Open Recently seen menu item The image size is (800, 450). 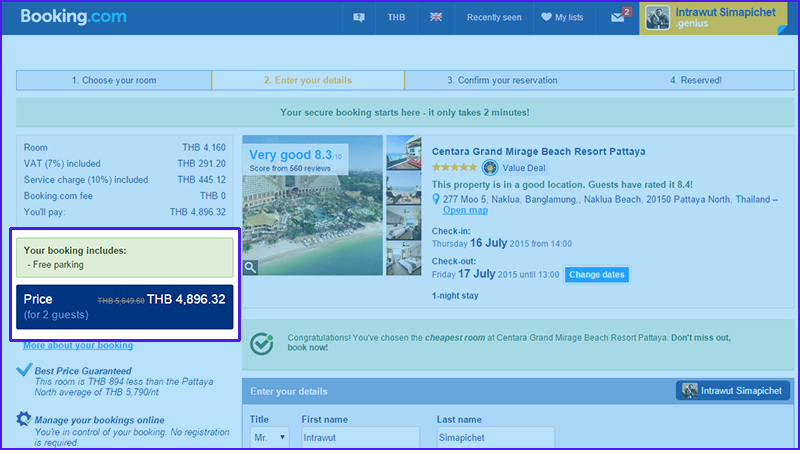(x=494, y=17)
